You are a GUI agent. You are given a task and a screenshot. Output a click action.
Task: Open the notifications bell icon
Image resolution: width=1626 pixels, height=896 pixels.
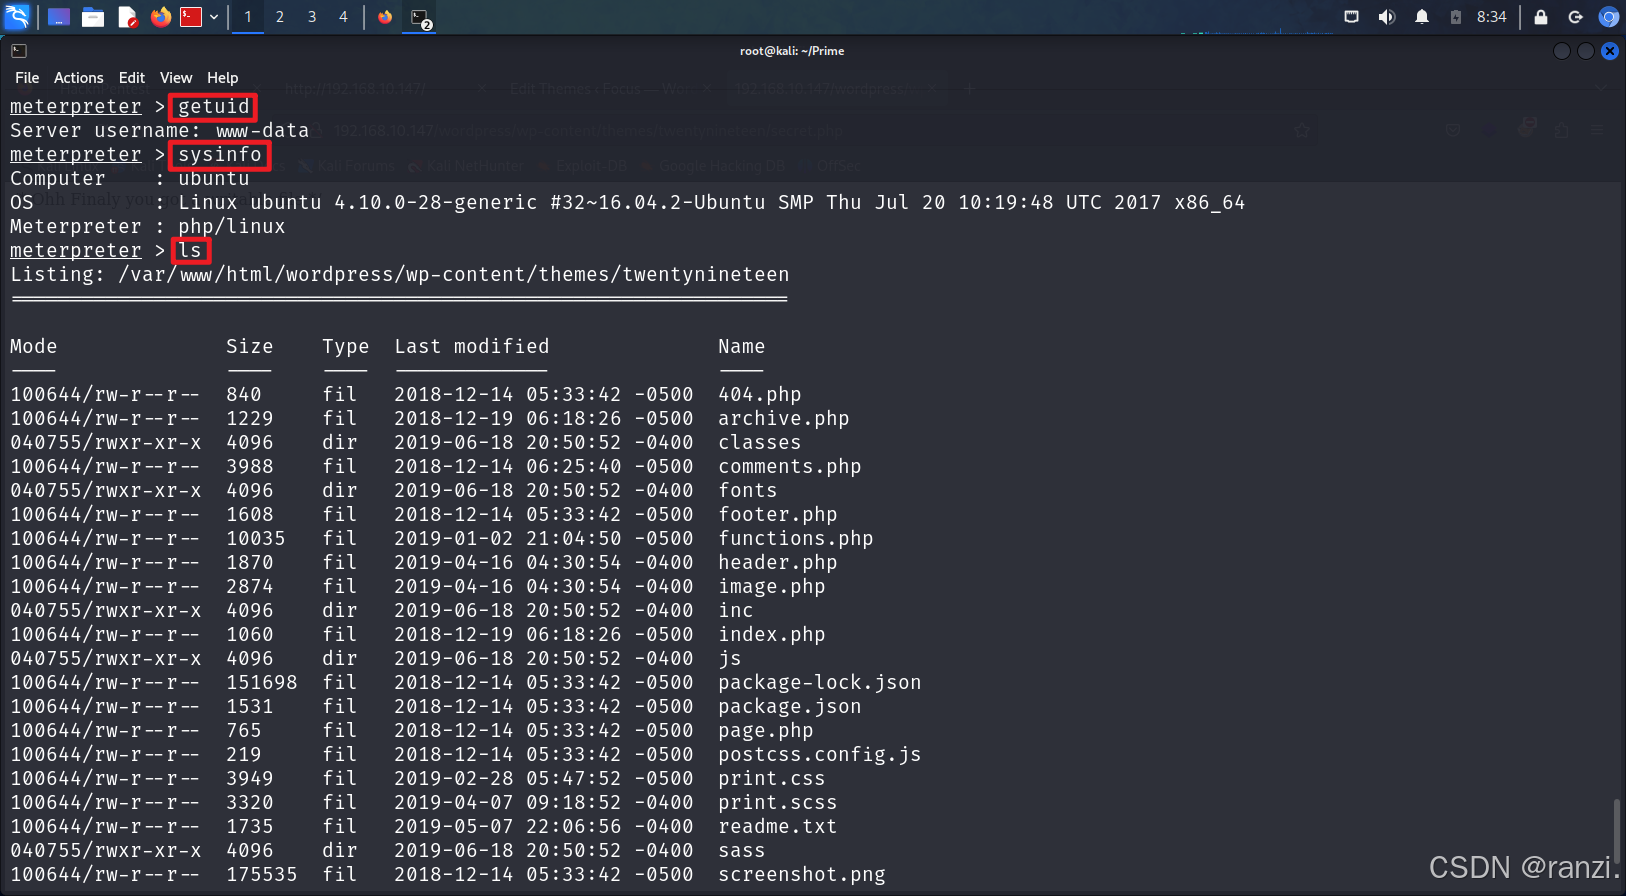click(1421, 17)
